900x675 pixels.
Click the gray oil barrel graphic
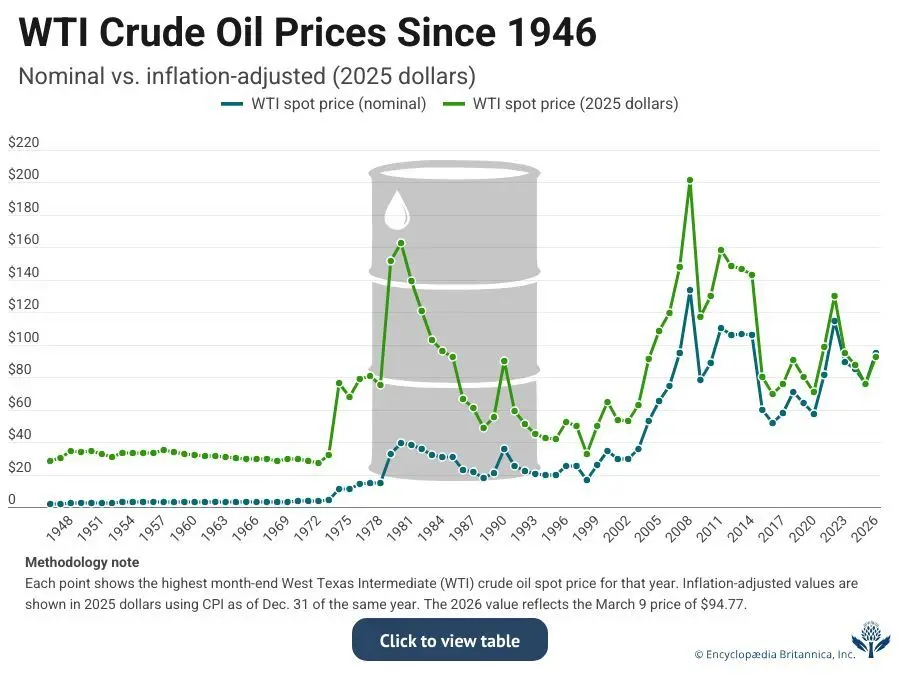pyautogui.click(x=453, y=320)
